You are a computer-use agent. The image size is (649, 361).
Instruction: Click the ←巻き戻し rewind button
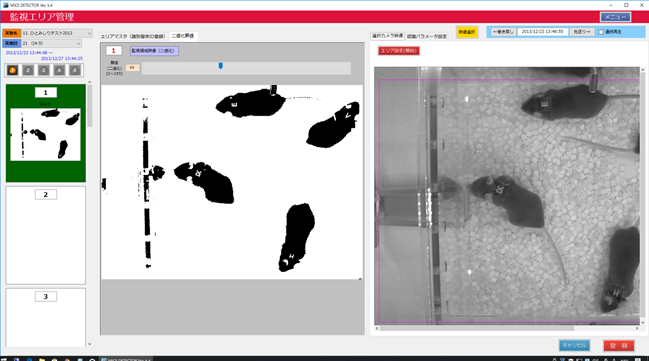[x=503, y=32]
